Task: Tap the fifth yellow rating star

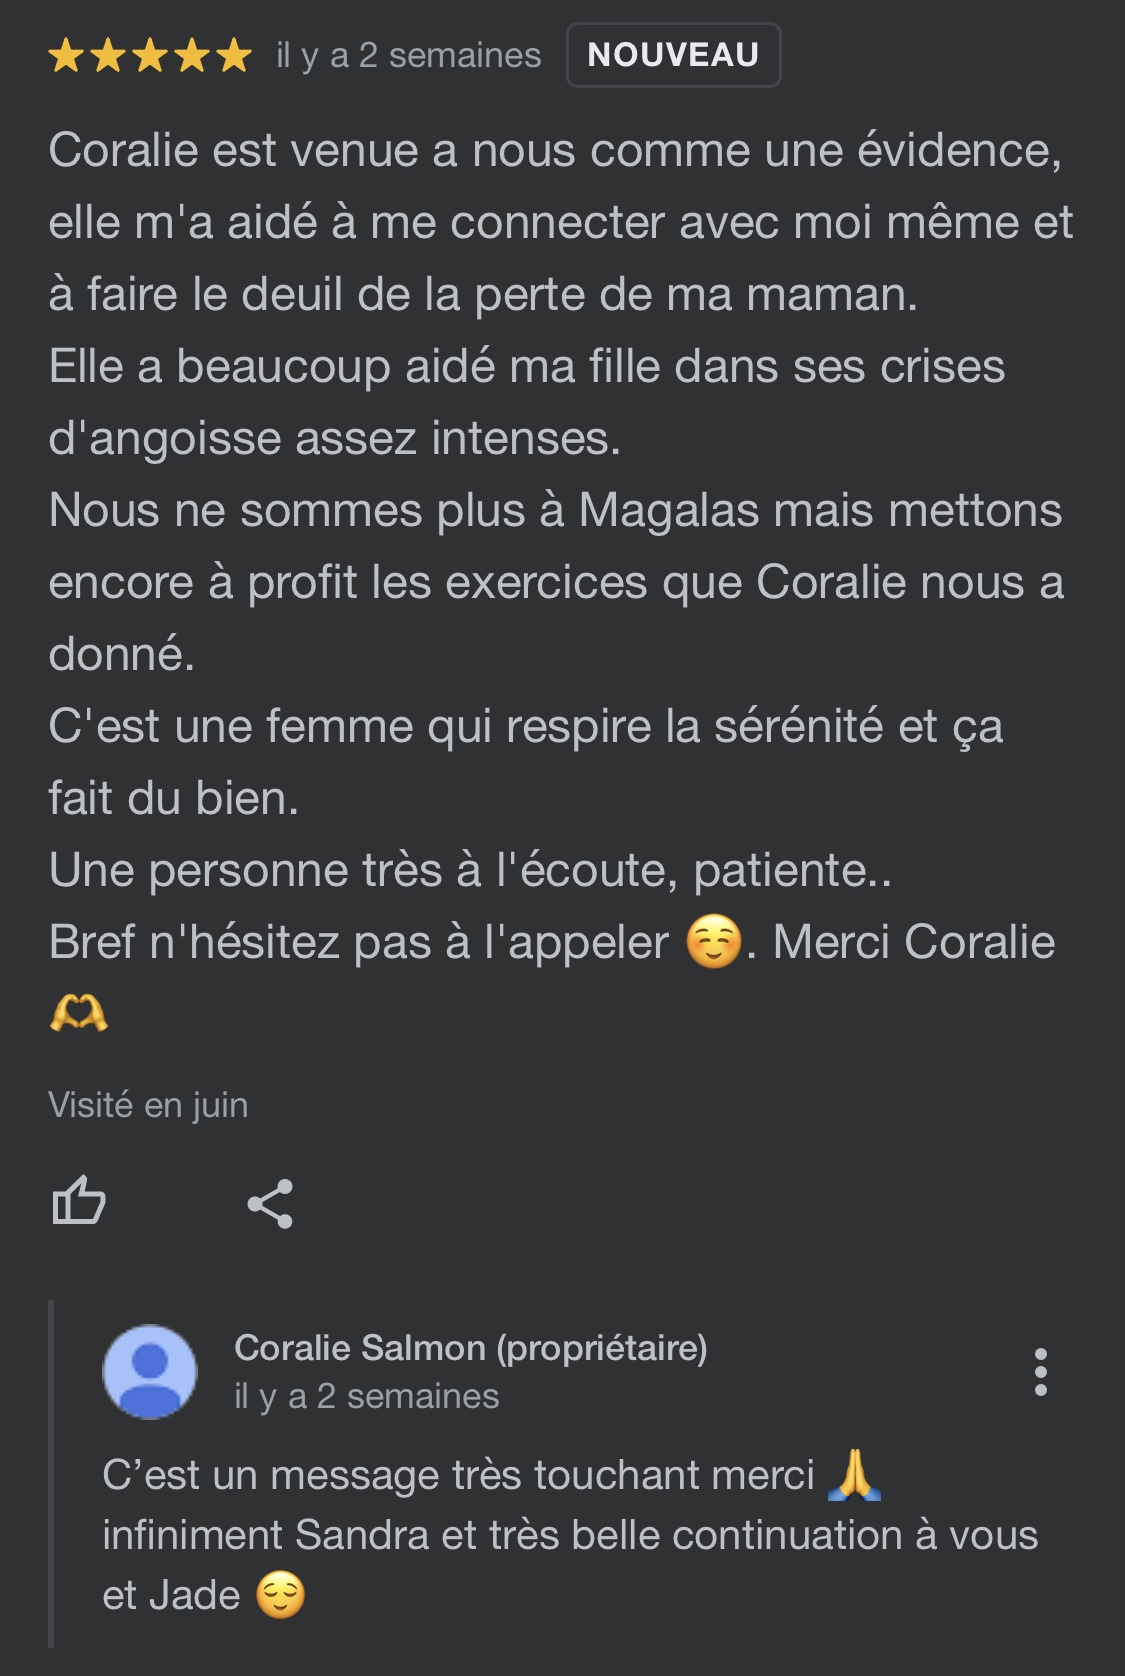Action: 234,56
